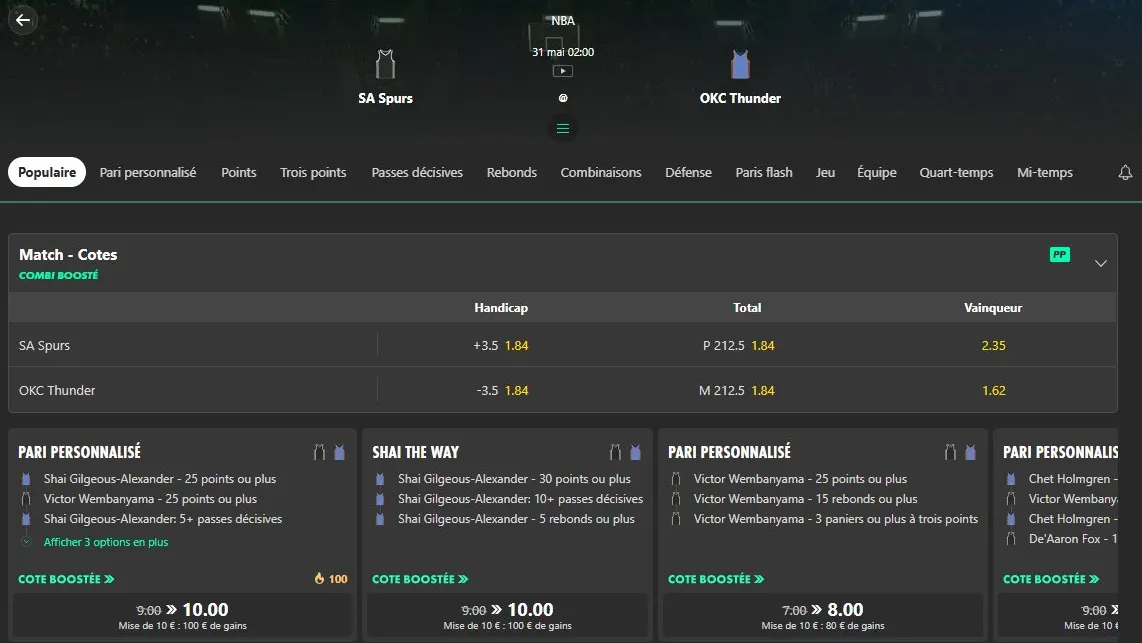Click the Handicap column header
Viewport: 1142px width, 643px height.
(501, 308)
